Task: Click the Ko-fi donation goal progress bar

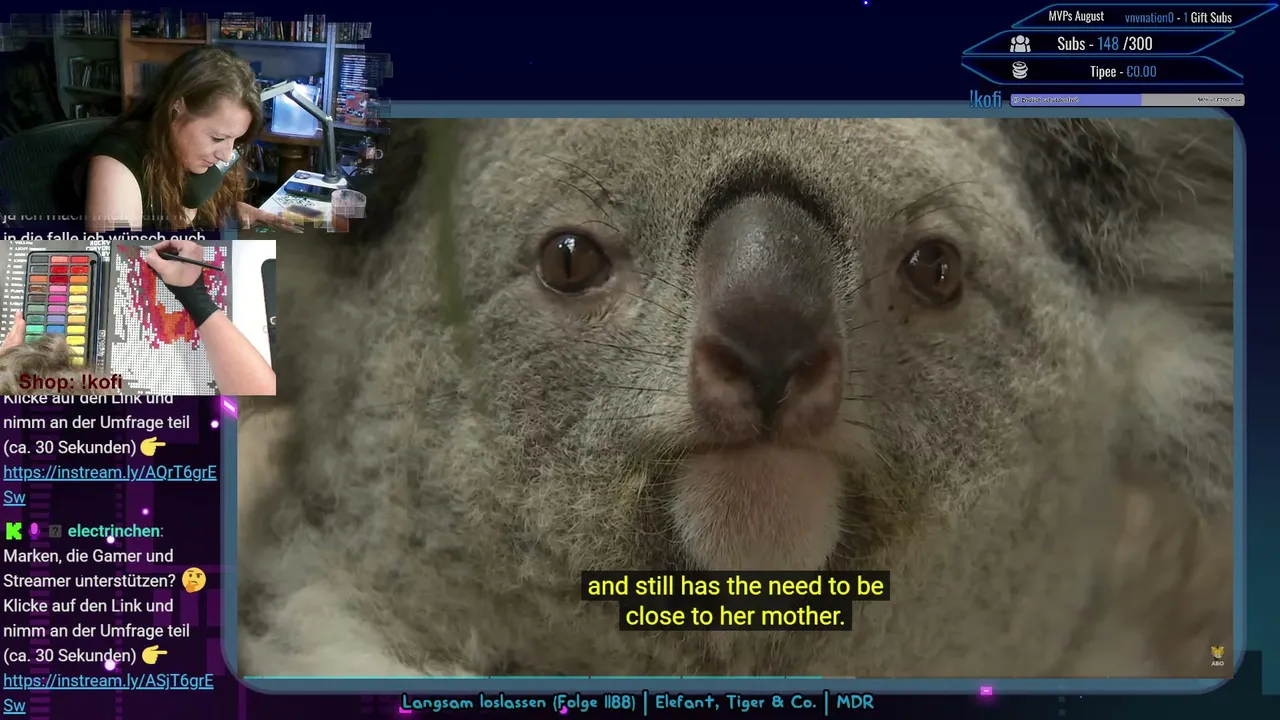Action: pos(1127,100)
